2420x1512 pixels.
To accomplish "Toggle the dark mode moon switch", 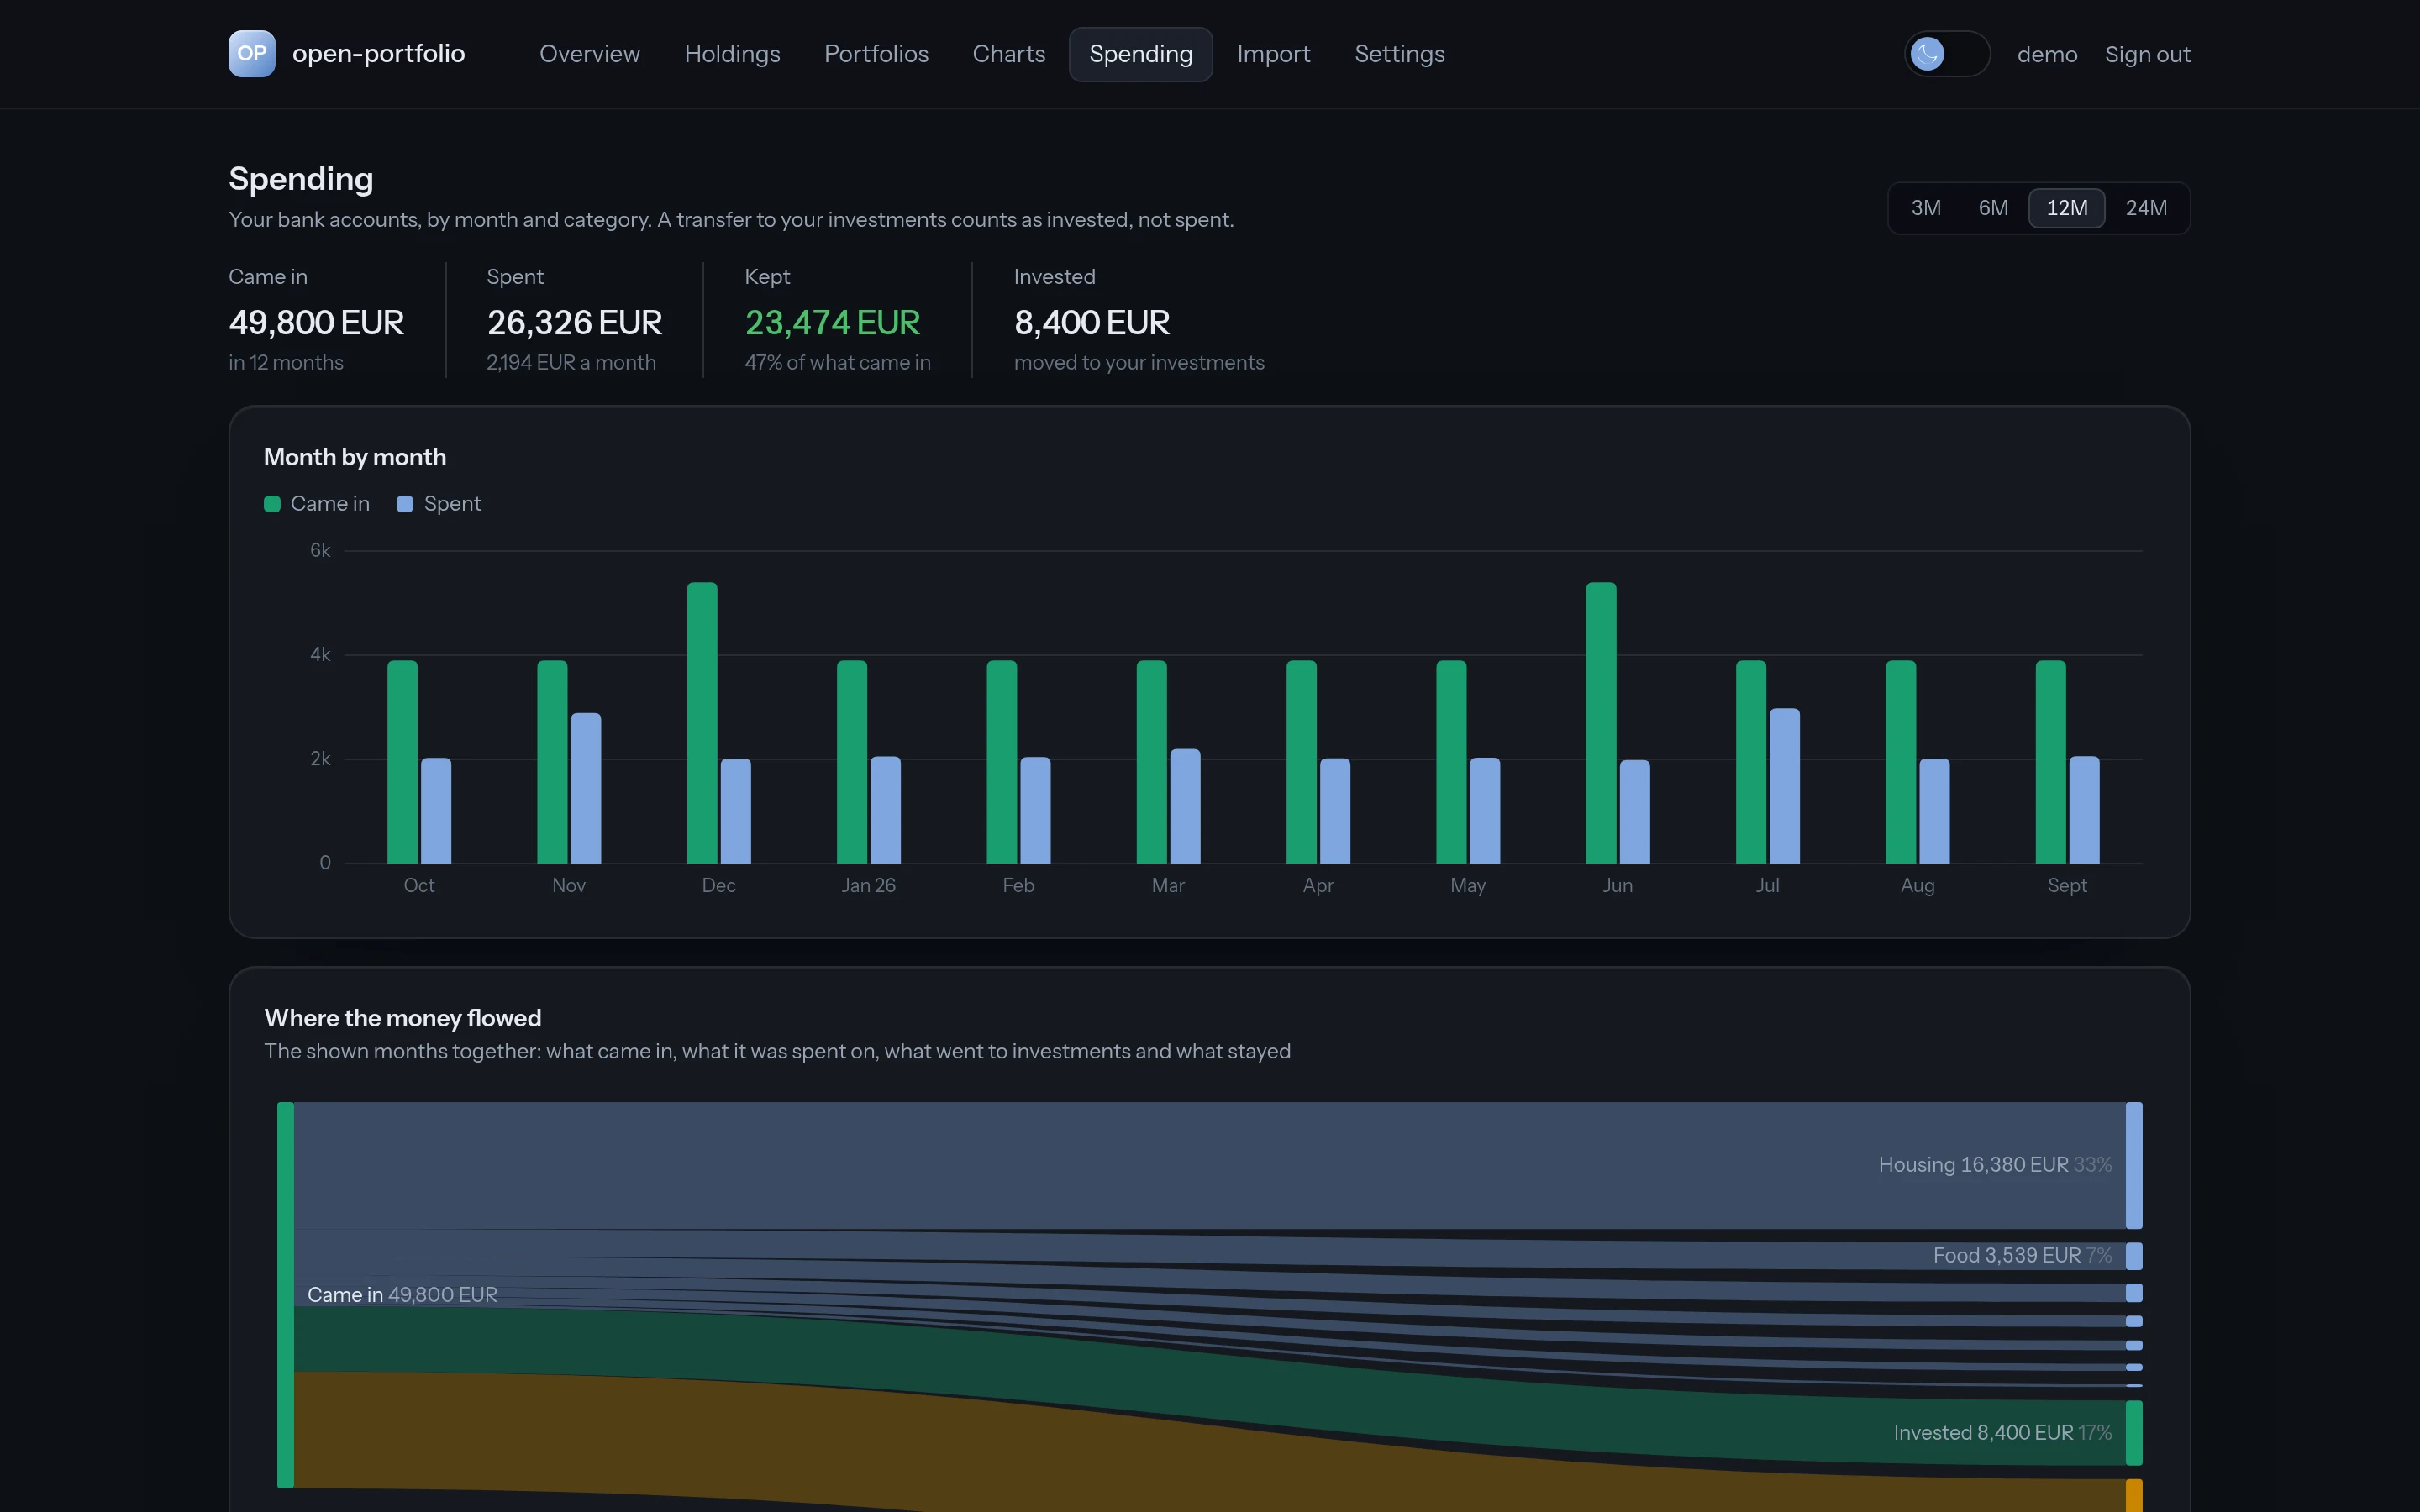I will click(x=1946, y=54).
